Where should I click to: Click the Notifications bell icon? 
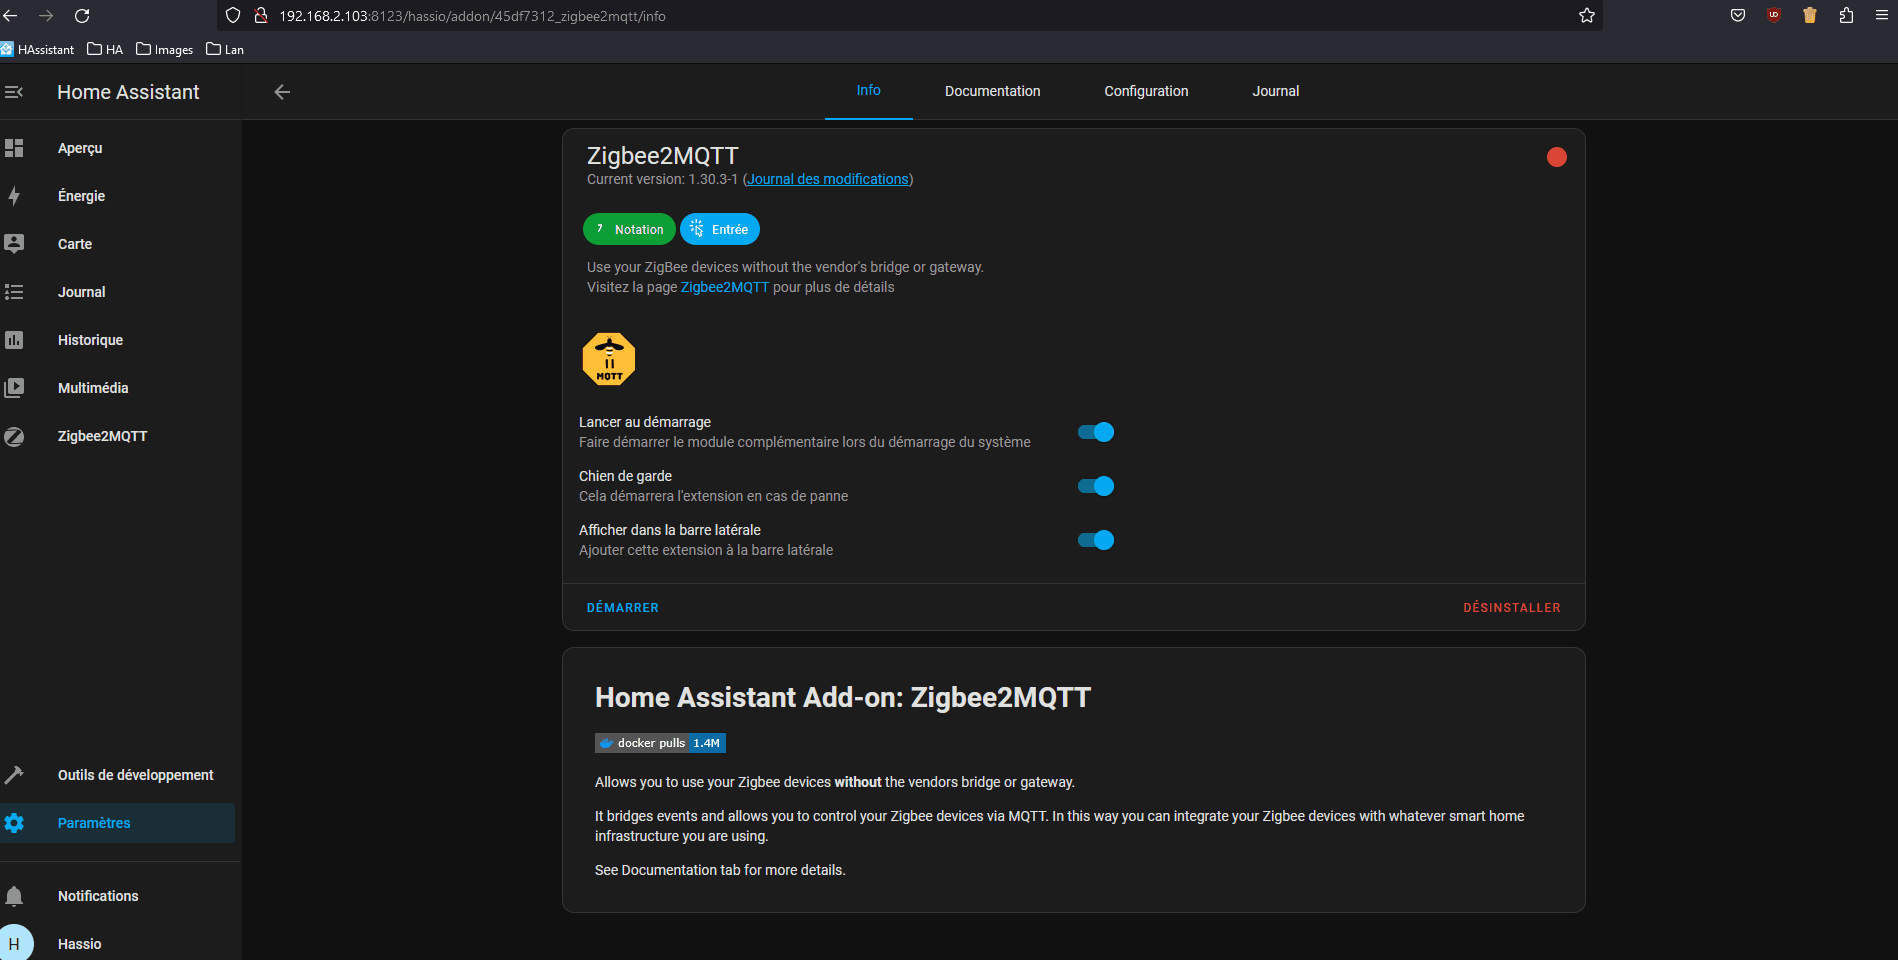coord(14,896)
